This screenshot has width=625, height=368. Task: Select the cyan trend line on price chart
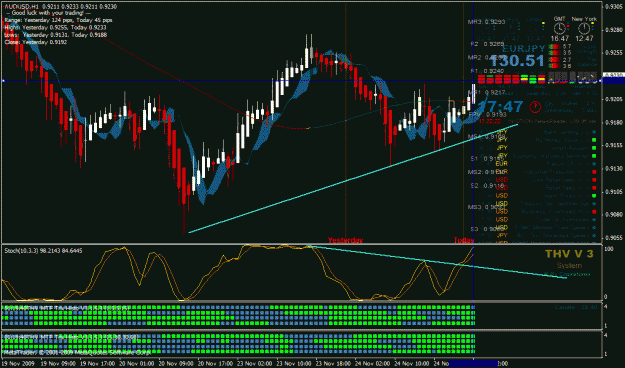click(x=353, y=178)
